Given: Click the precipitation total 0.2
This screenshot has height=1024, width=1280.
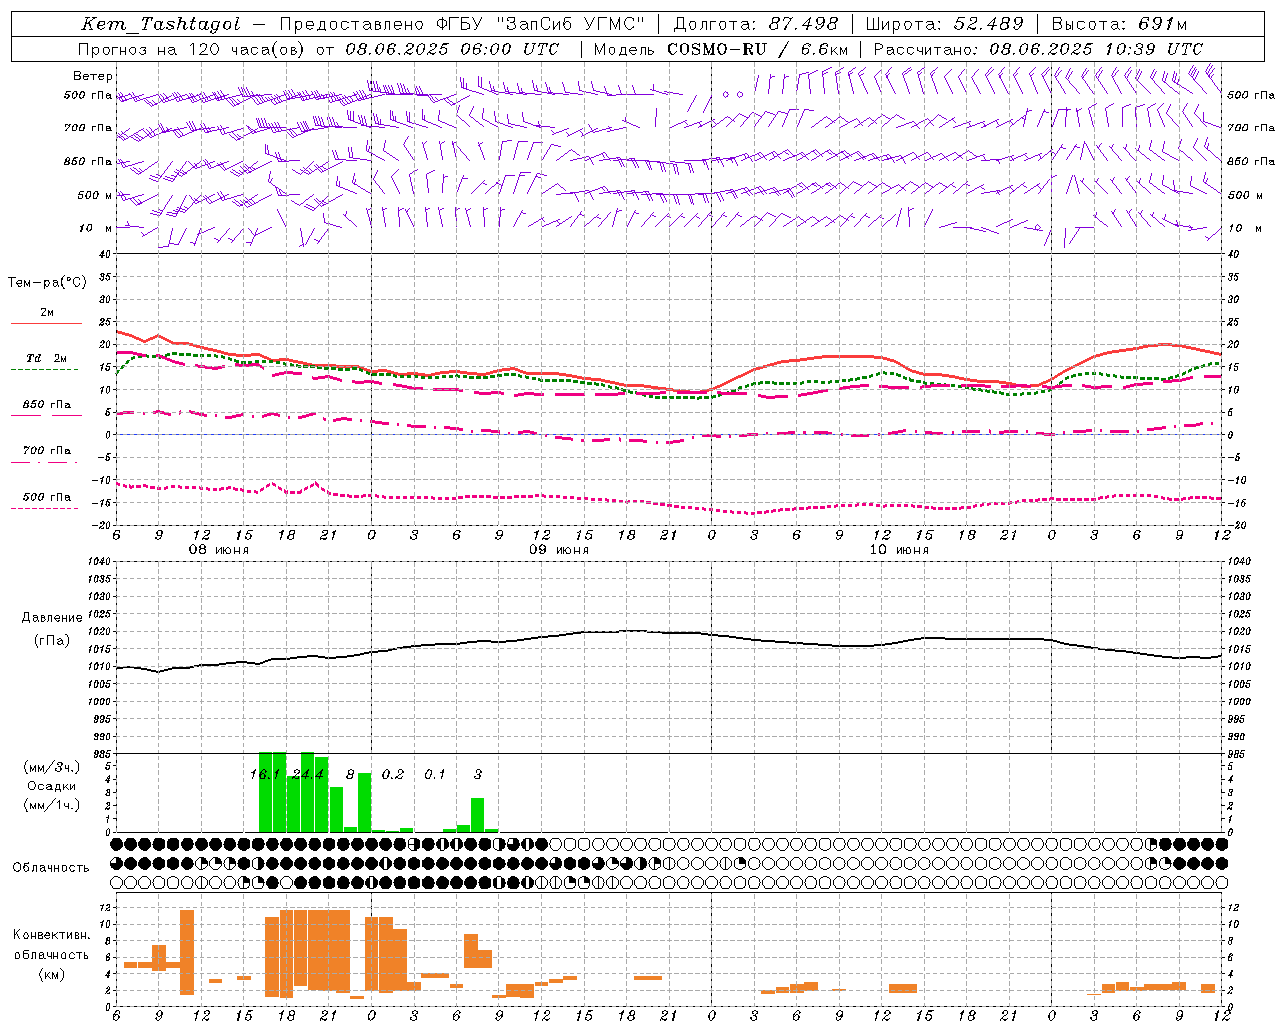Looking at the screenshot, I should click(393, 775).
